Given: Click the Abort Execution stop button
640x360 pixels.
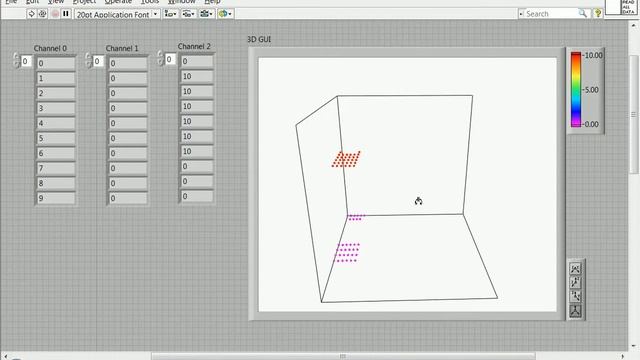Looking at the screenshot, I should (x=55, y=14).
